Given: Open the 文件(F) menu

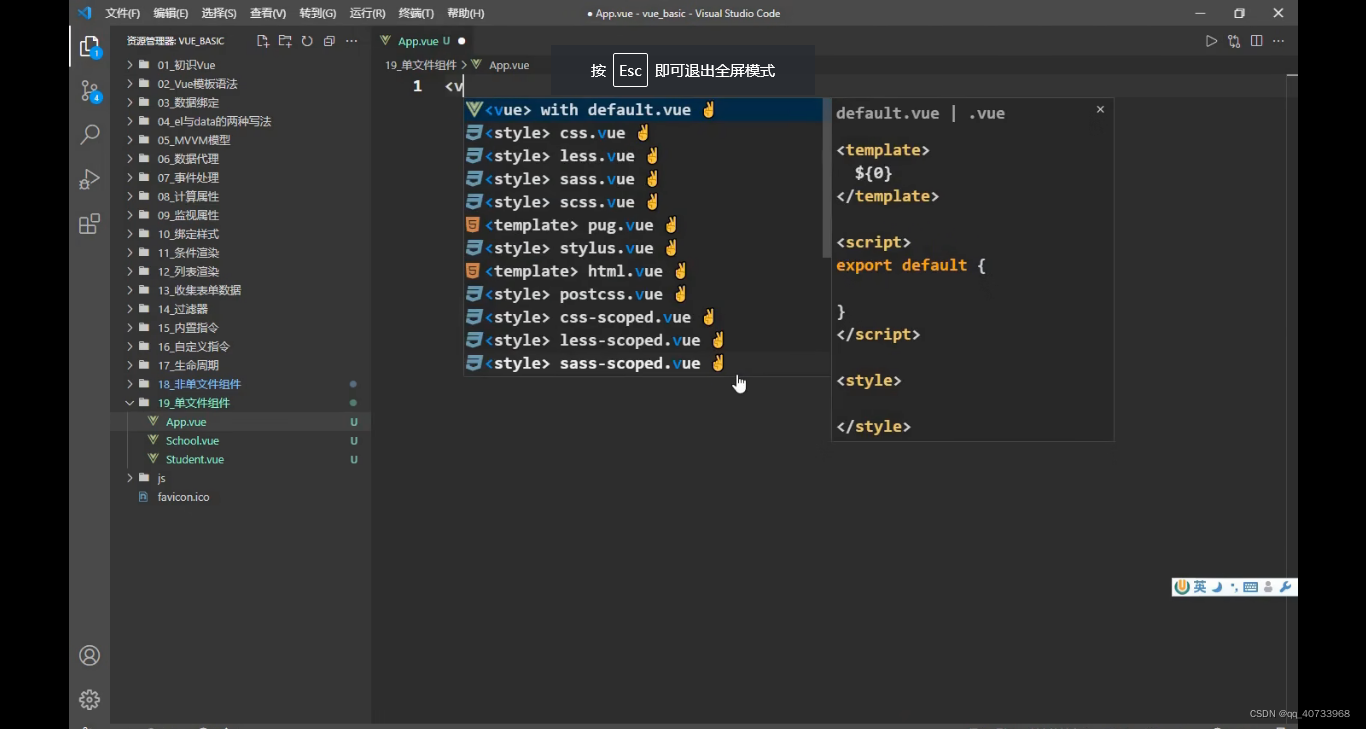Looking at the screenshot, I should [x=123, y=13].
